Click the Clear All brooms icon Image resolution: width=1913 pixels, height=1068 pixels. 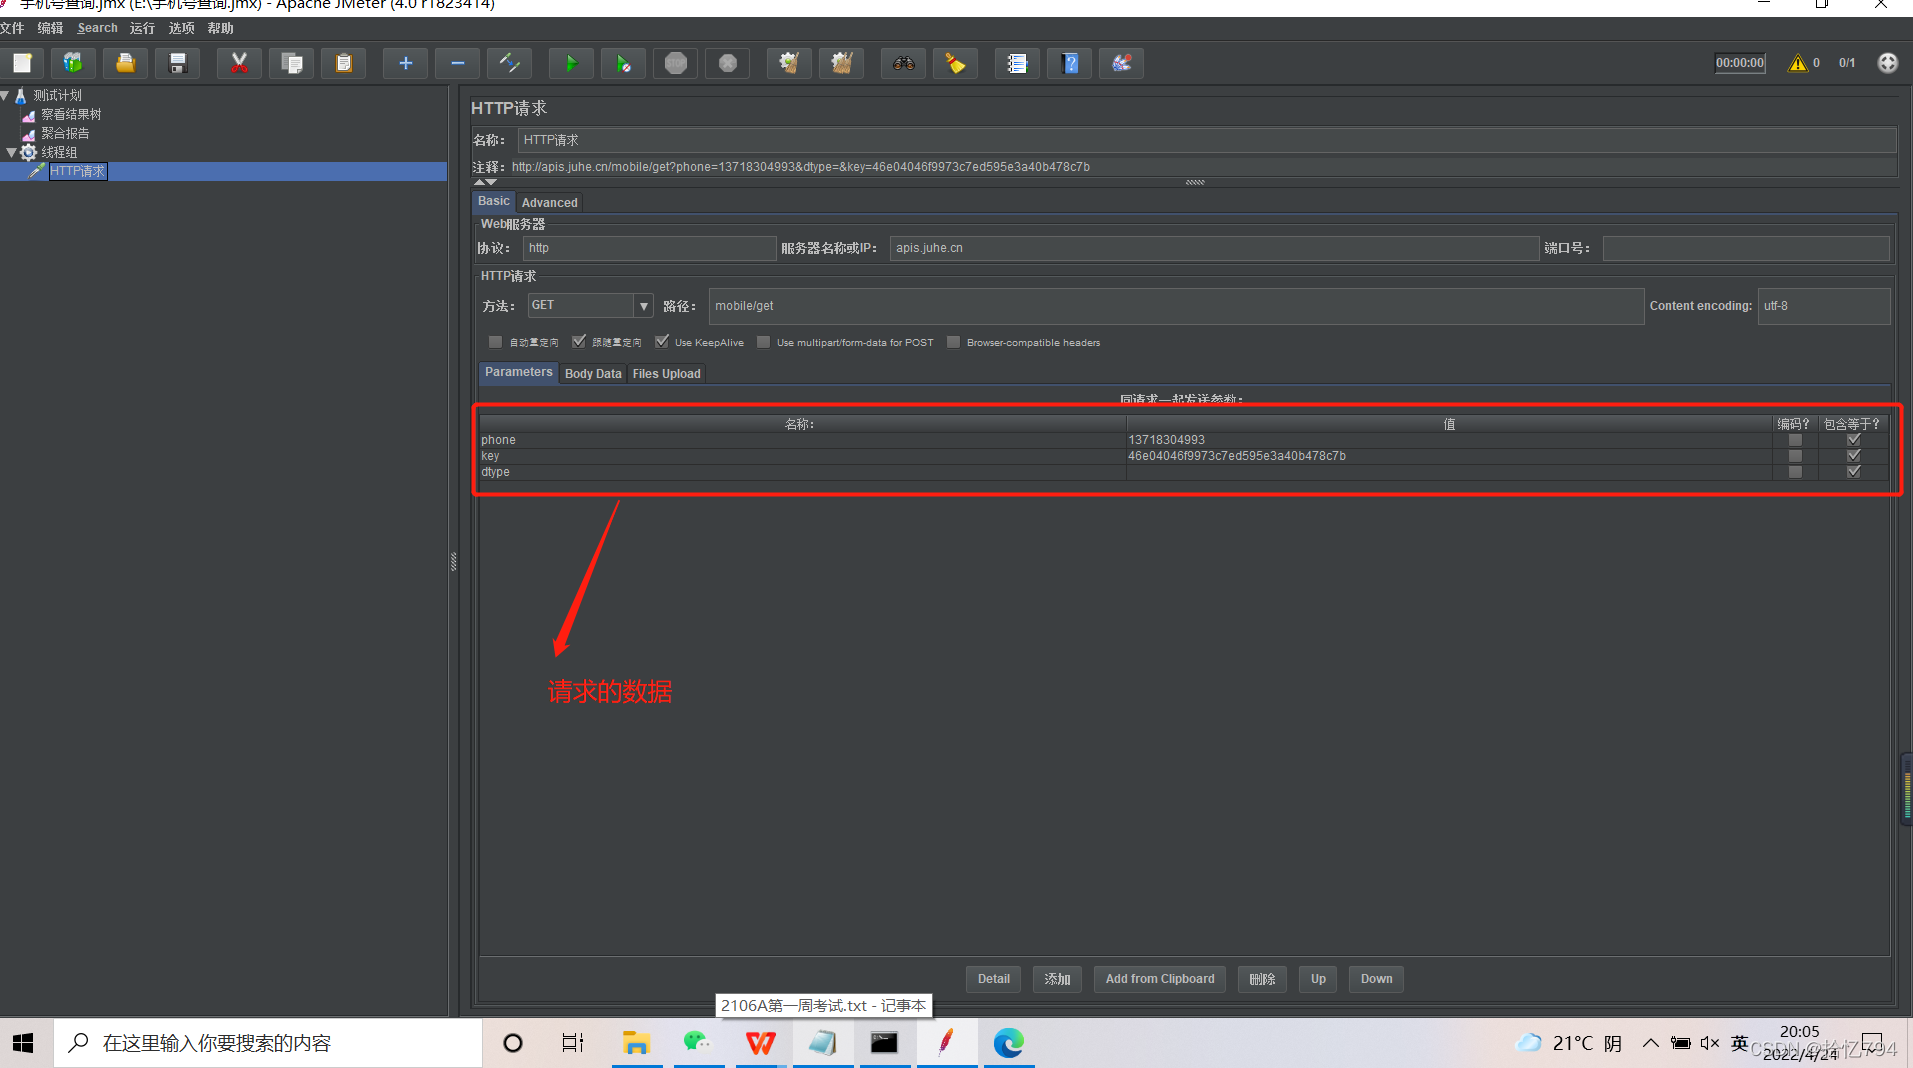[842, 63]
